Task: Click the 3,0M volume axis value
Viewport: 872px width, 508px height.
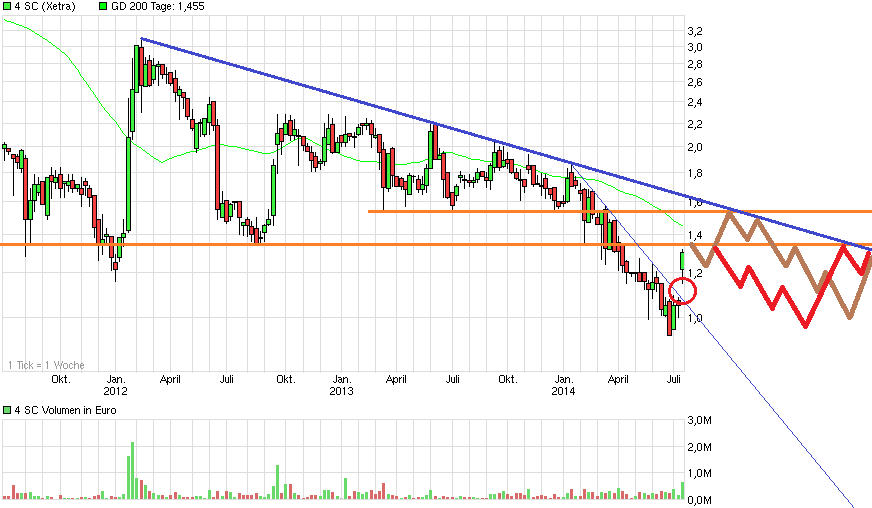Action: click(700, 420)
